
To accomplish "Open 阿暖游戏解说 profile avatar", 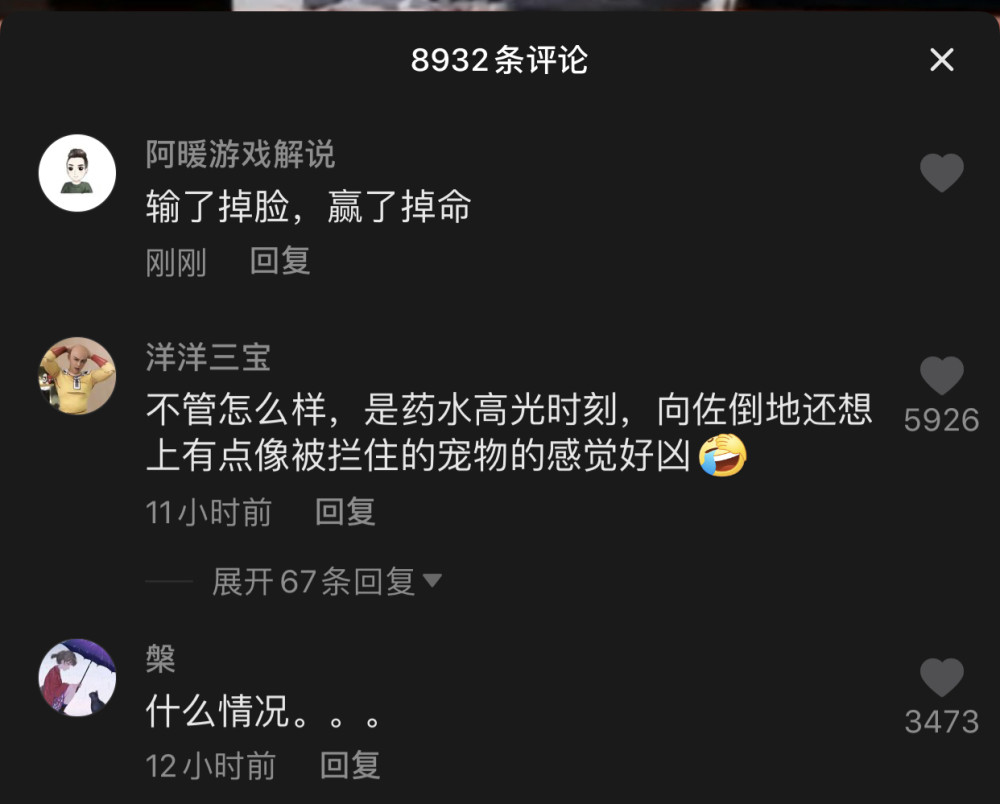I will [77, 173].
